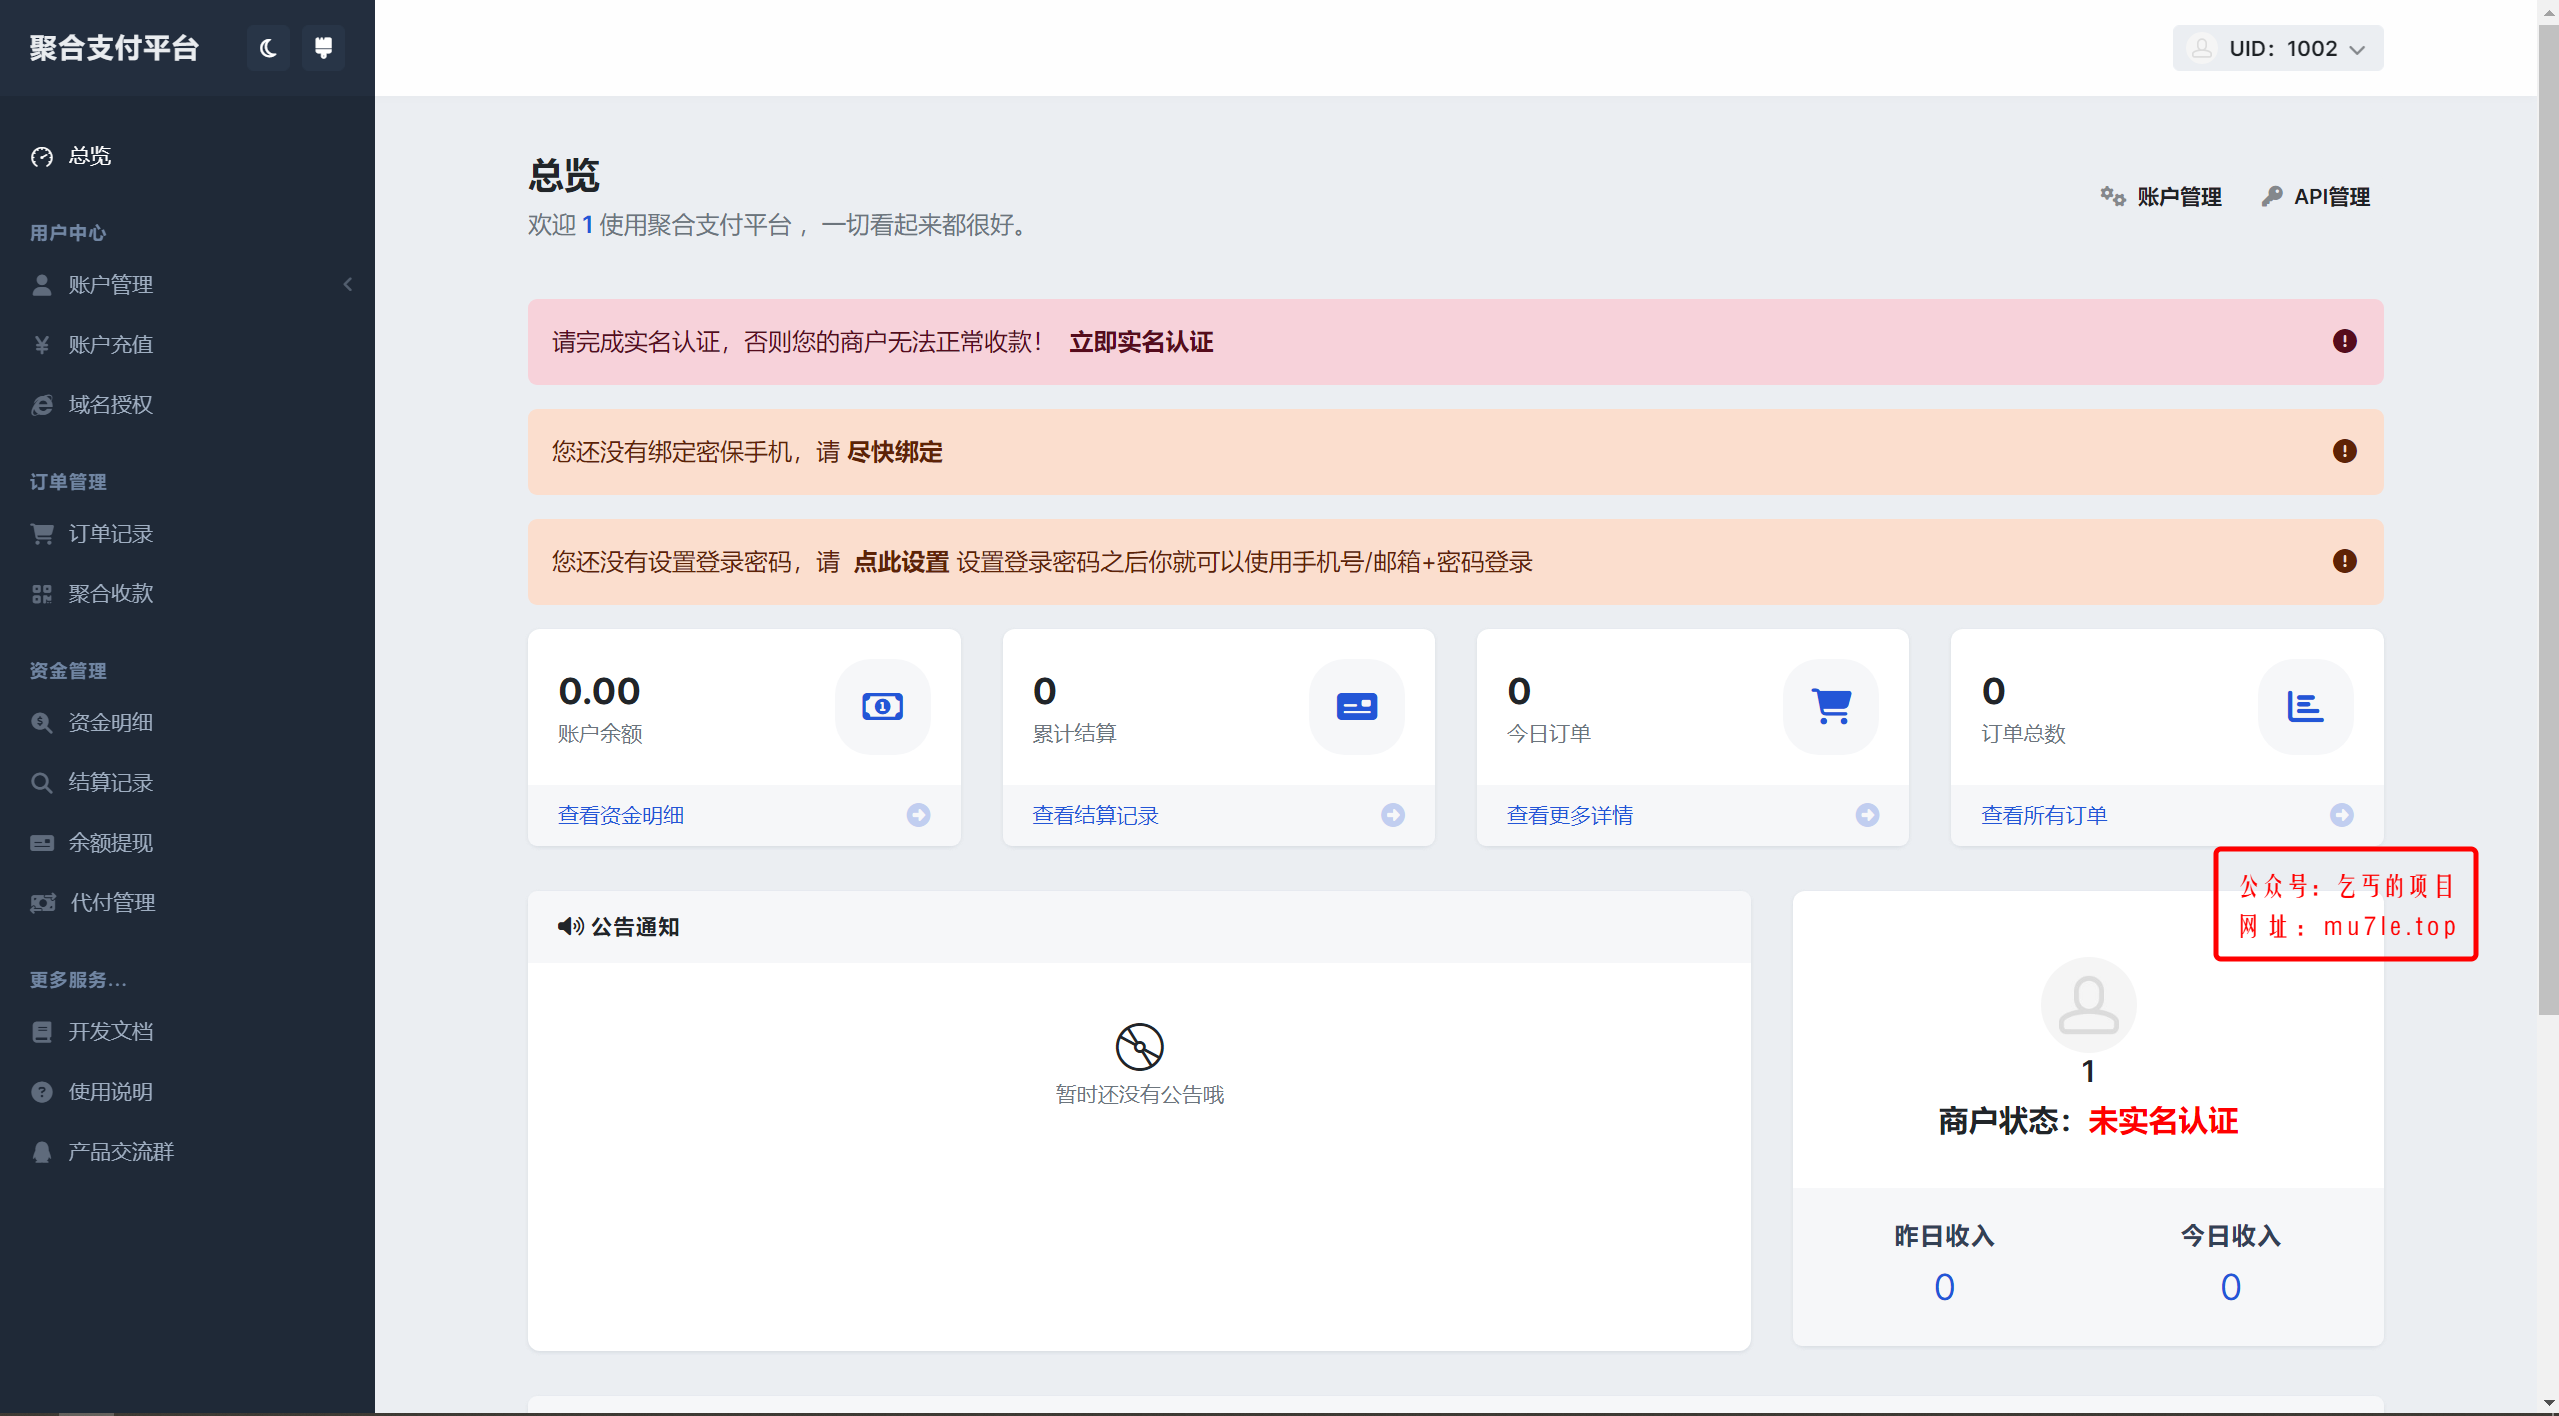Click the cart icon on 今日订单 card
The height and width of the screenshot is (1416, 2559).
pos(1831,707)
